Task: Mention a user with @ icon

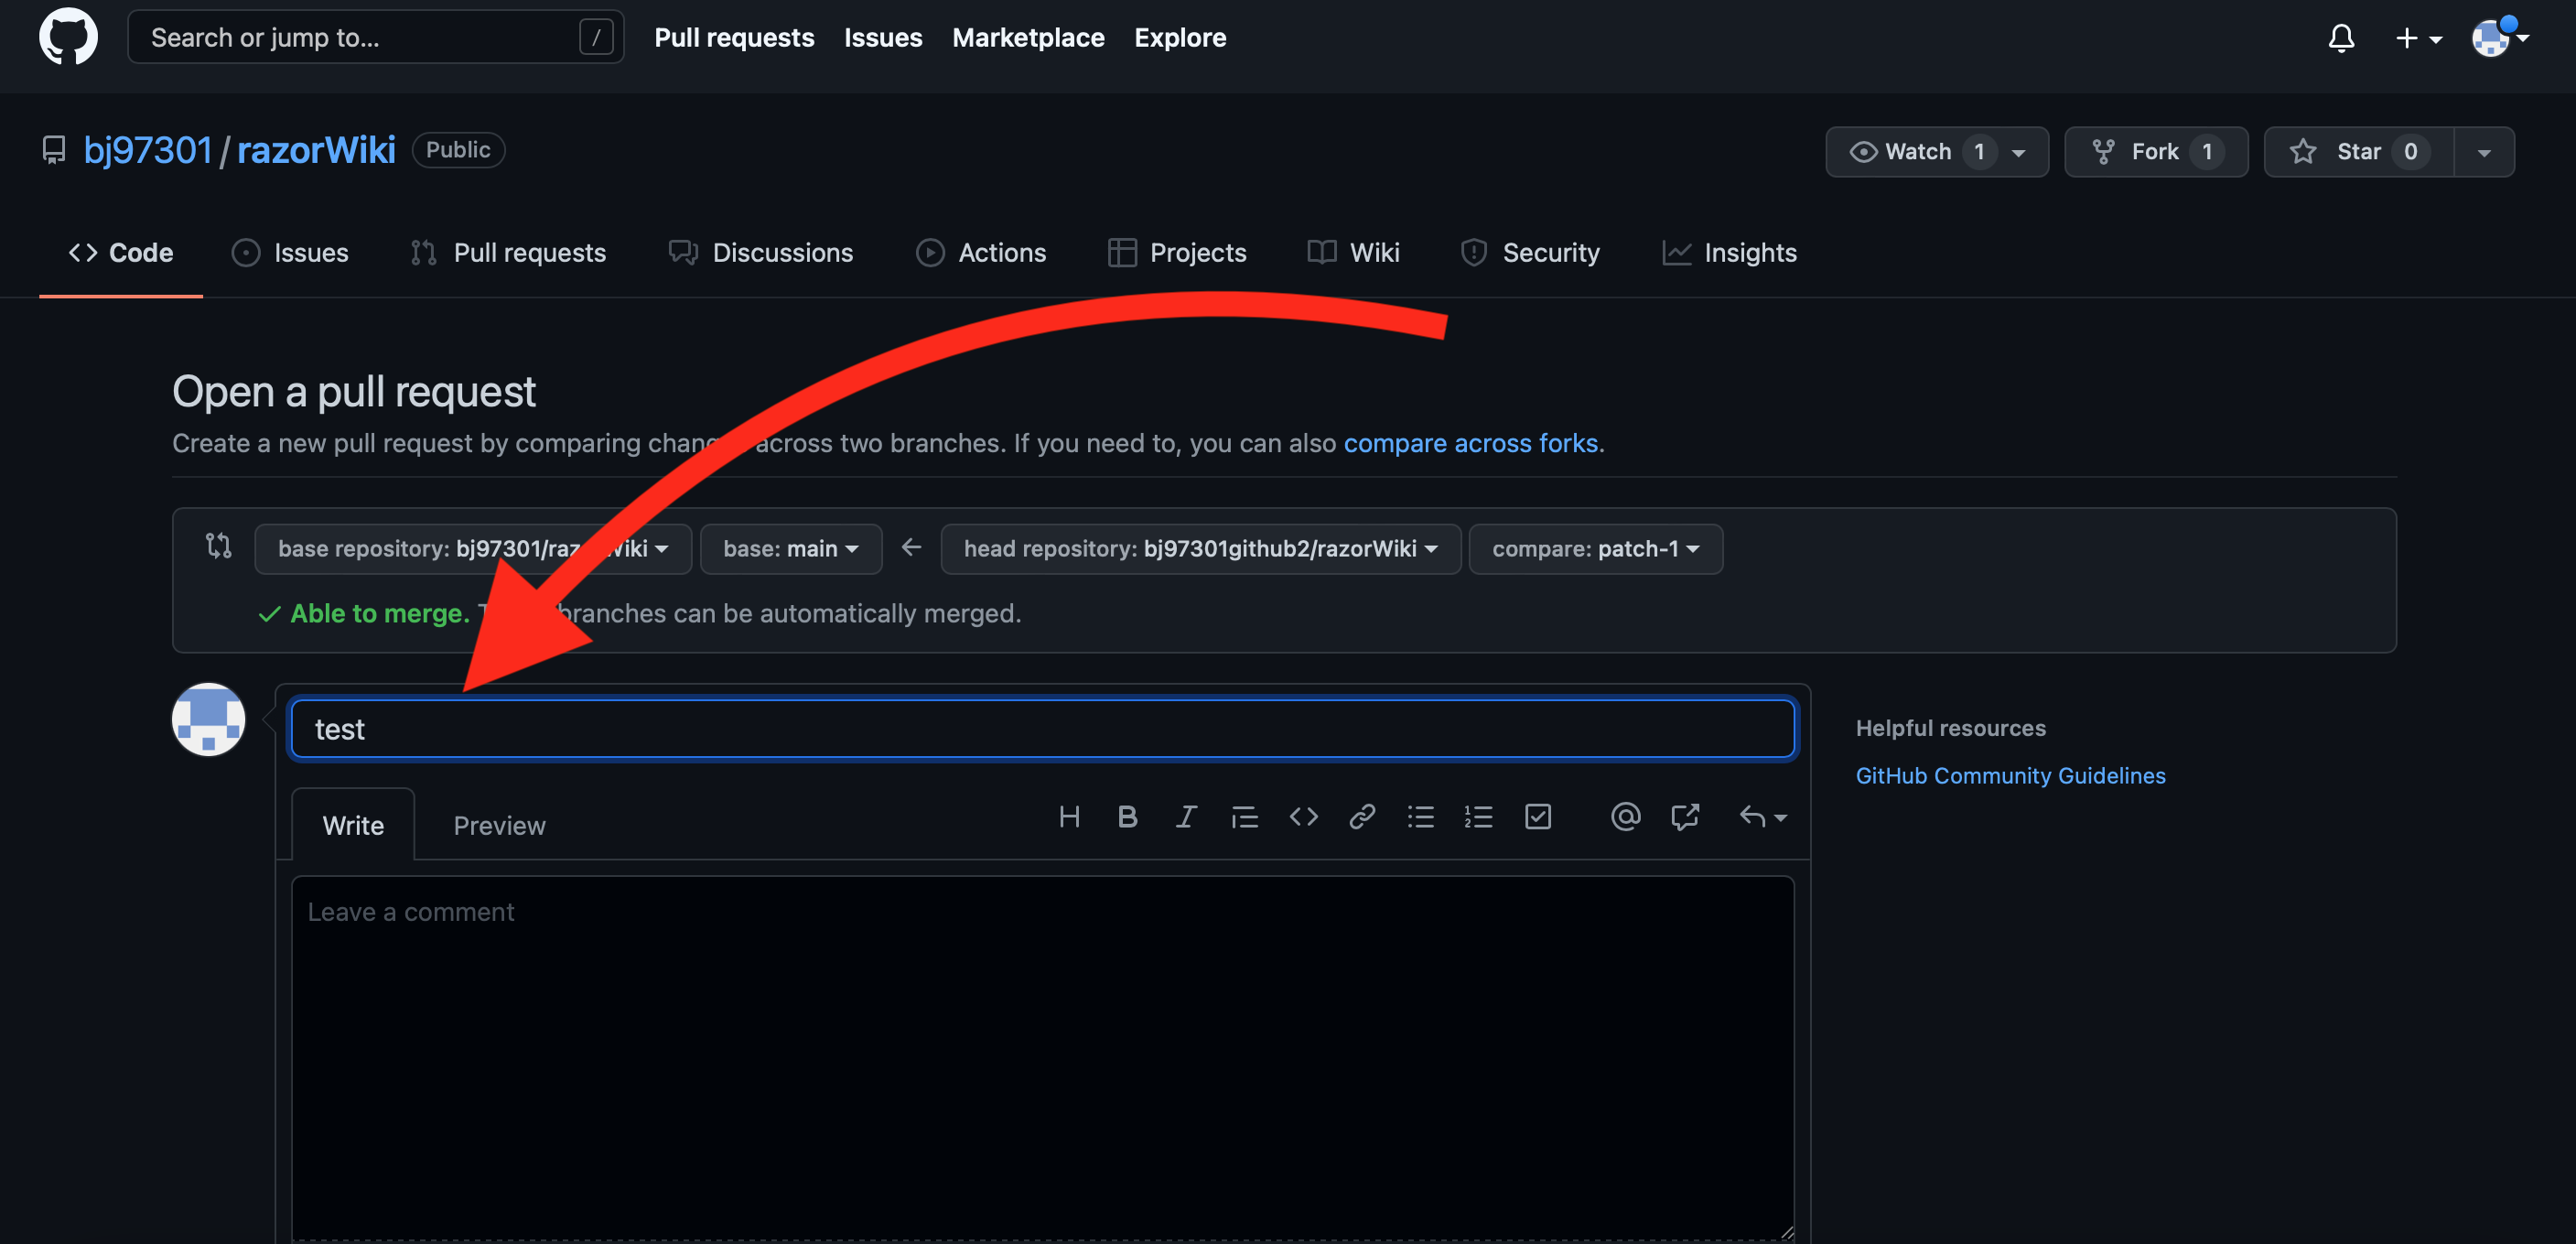Action: pos(1625,817)
